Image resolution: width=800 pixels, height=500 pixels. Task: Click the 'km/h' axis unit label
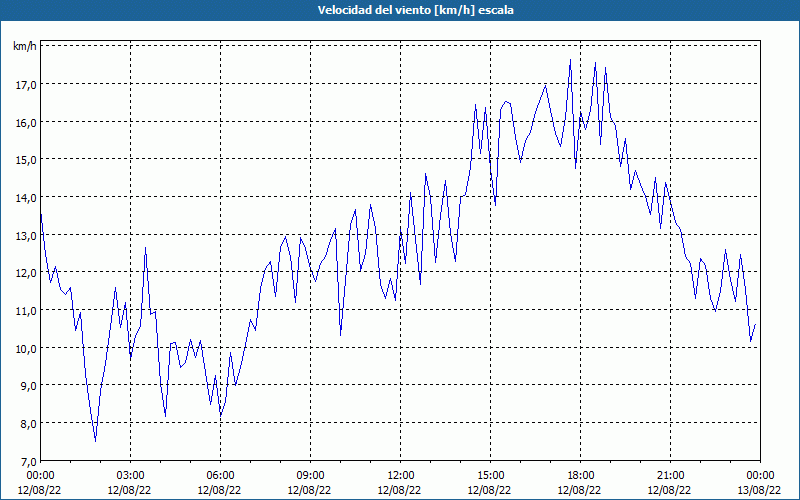click(24, 46)
